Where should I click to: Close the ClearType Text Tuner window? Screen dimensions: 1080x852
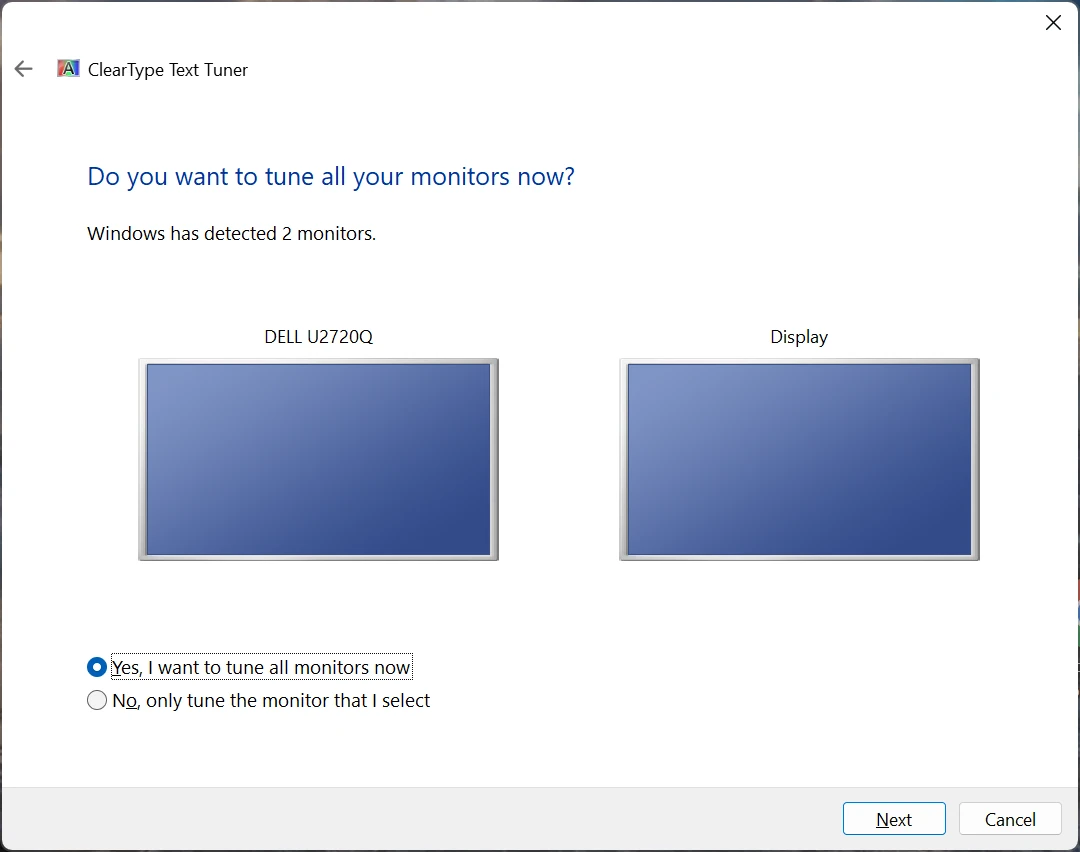[1053, 22]
